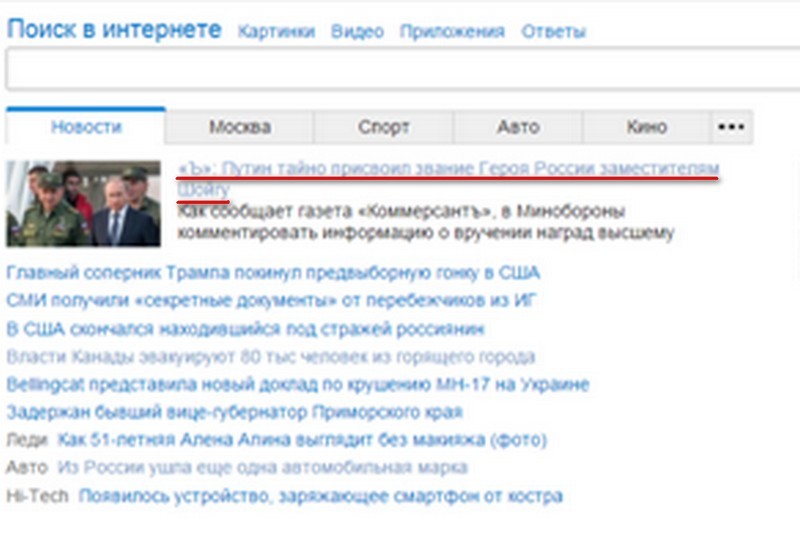Open the Приложения search link

pyautogui.click(x=452, y=32)
